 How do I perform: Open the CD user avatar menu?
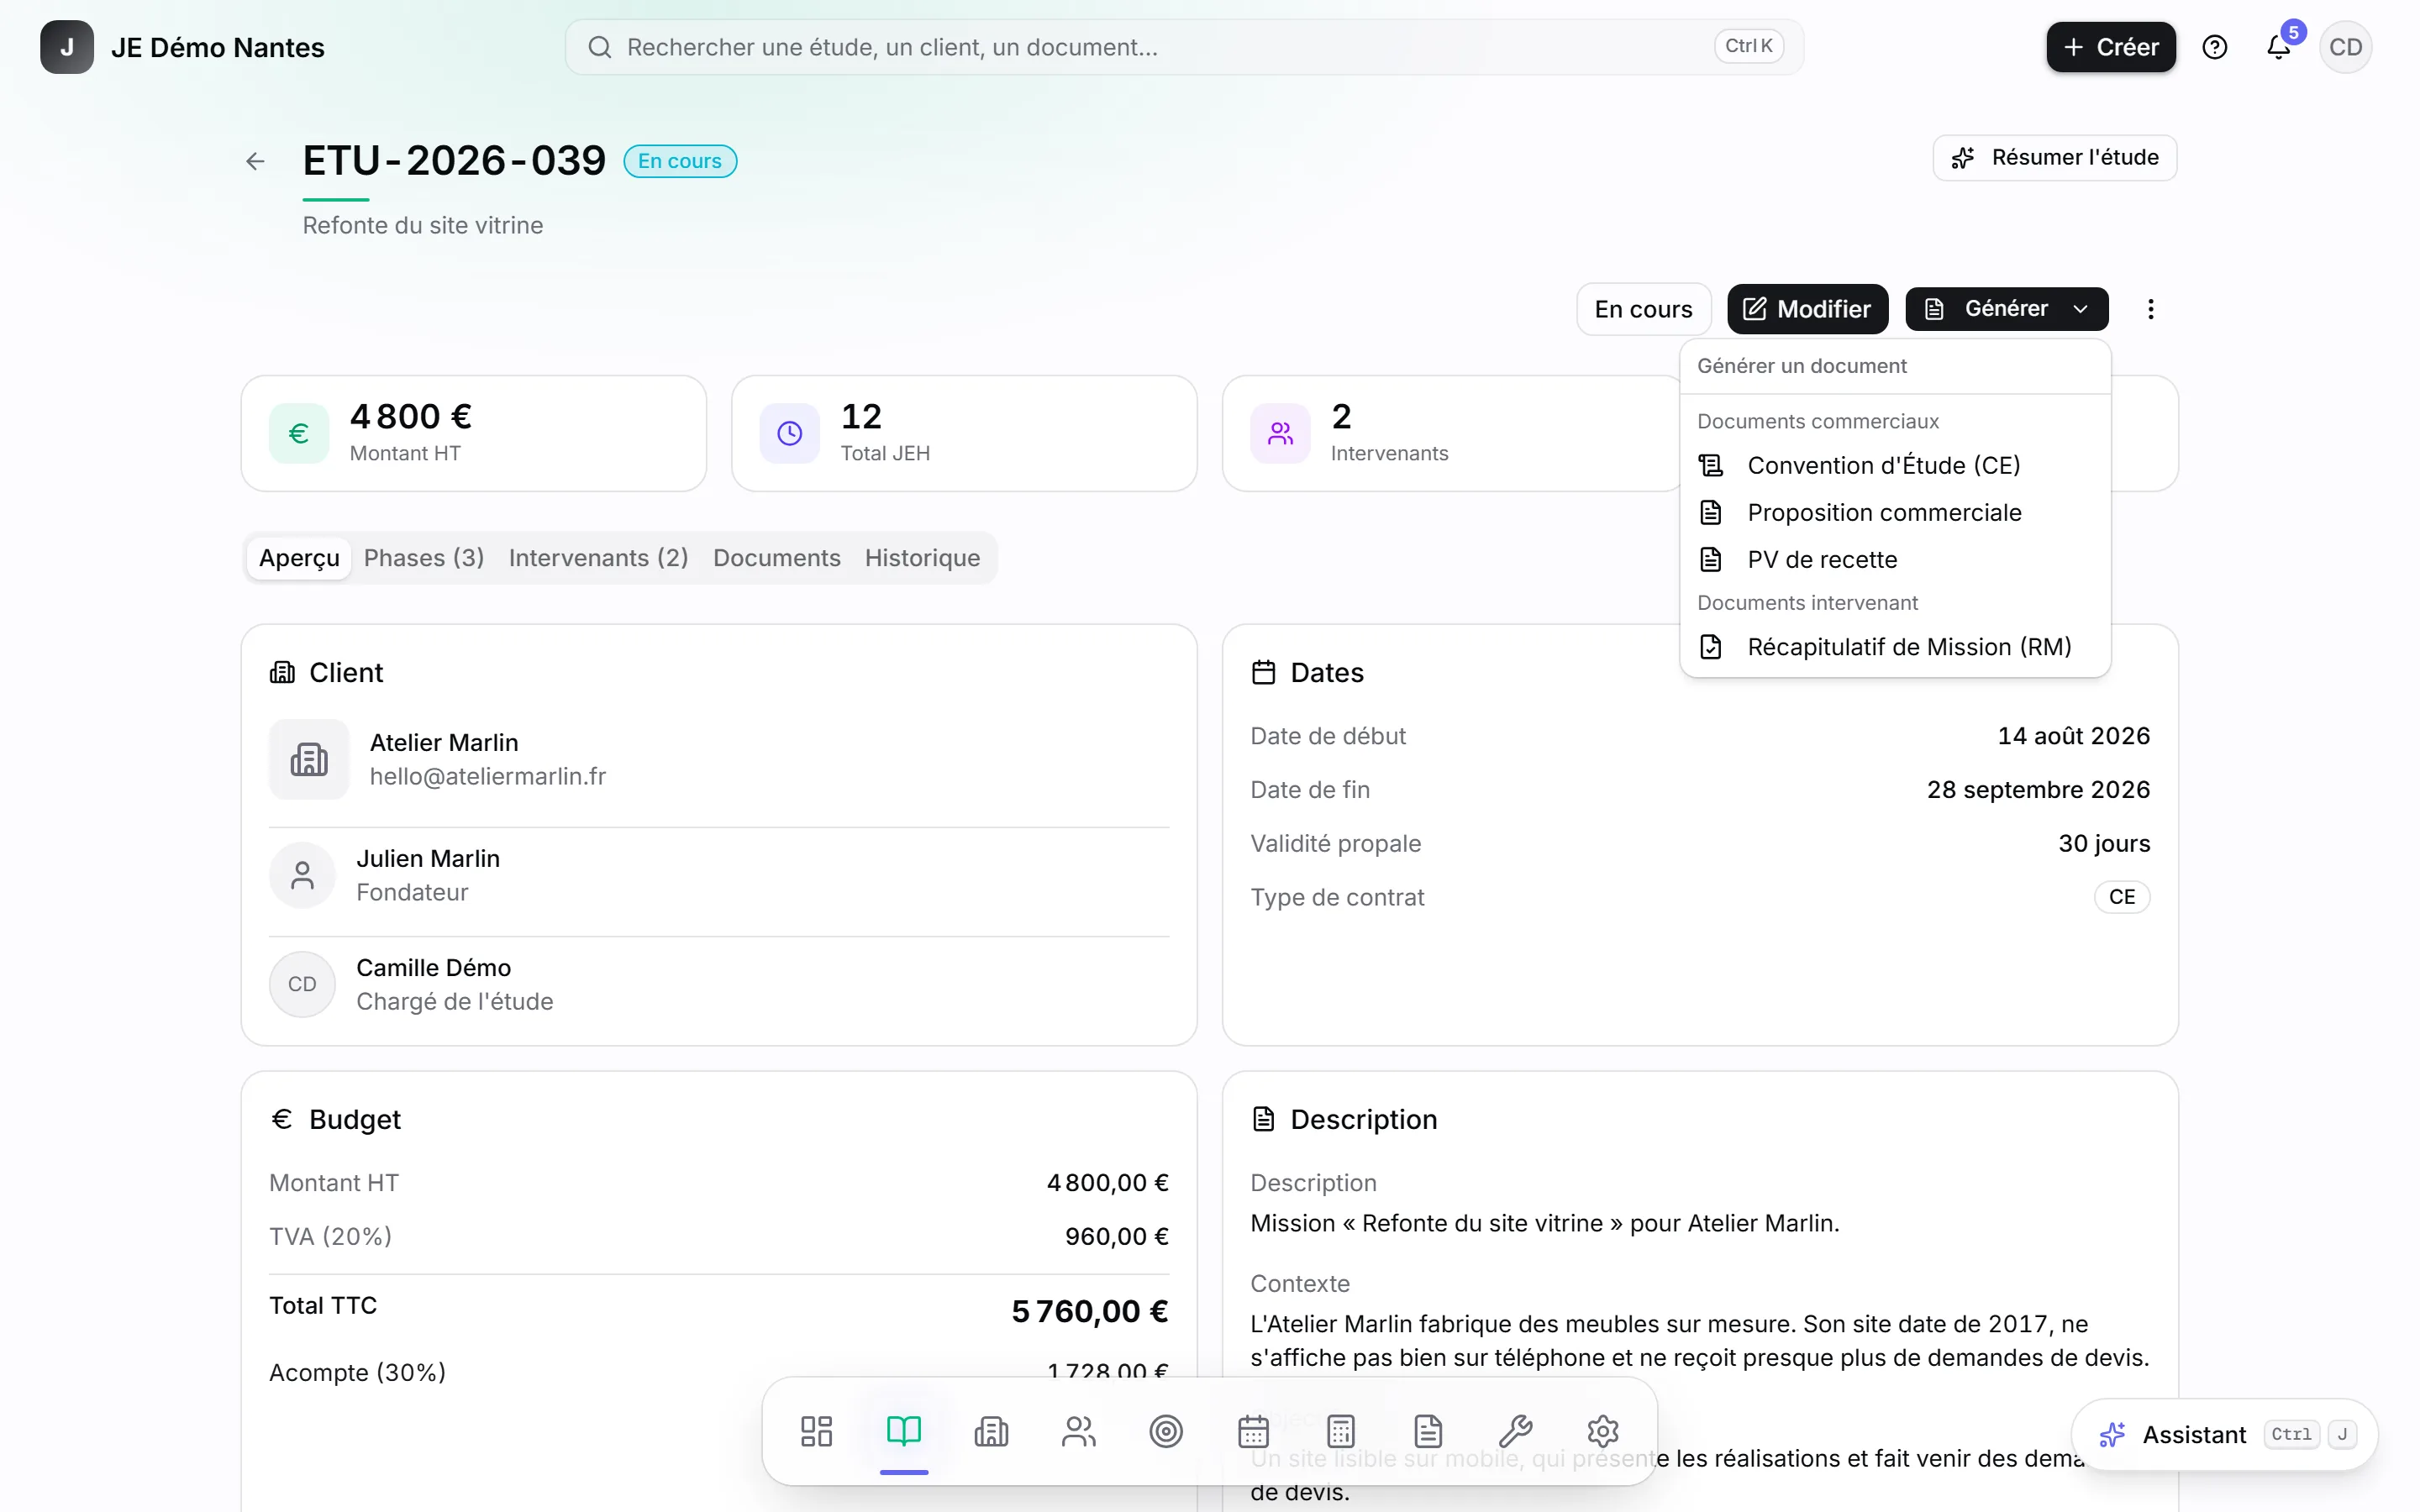[x=2344, y=47]
